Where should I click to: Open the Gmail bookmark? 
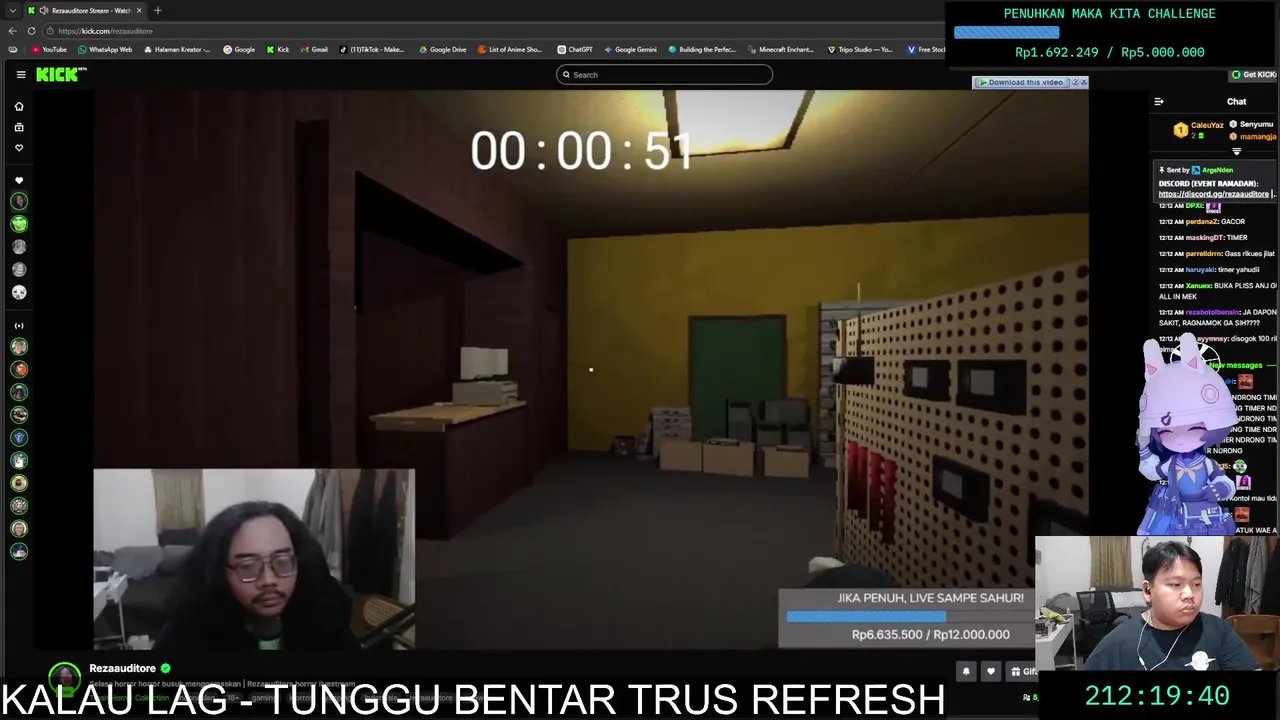click(x=314, y=49)
